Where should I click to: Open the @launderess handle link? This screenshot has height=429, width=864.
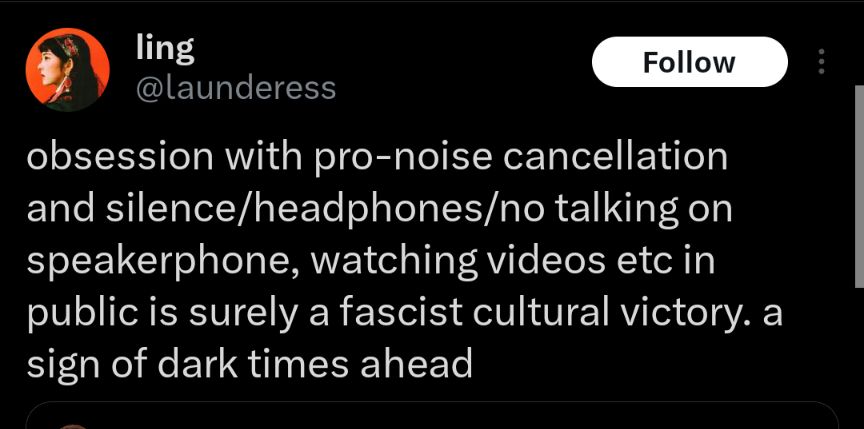(x=236, y=88)
